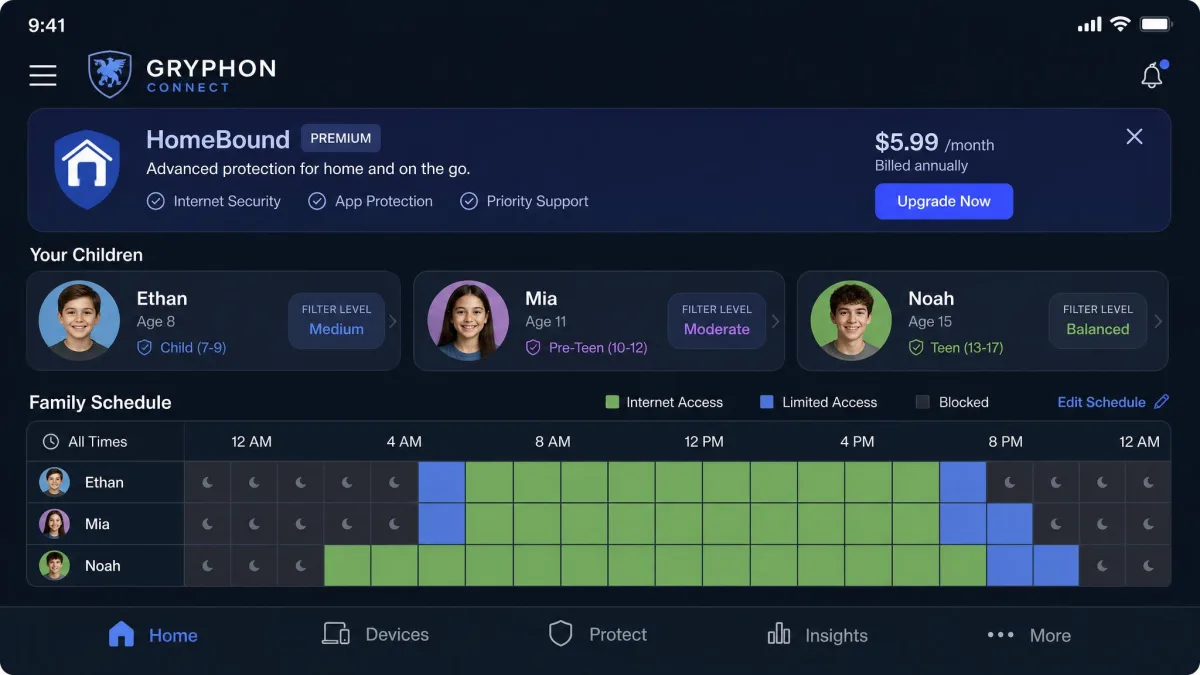
Task: Click the status bar battery icon
Action: [1156, 24]
